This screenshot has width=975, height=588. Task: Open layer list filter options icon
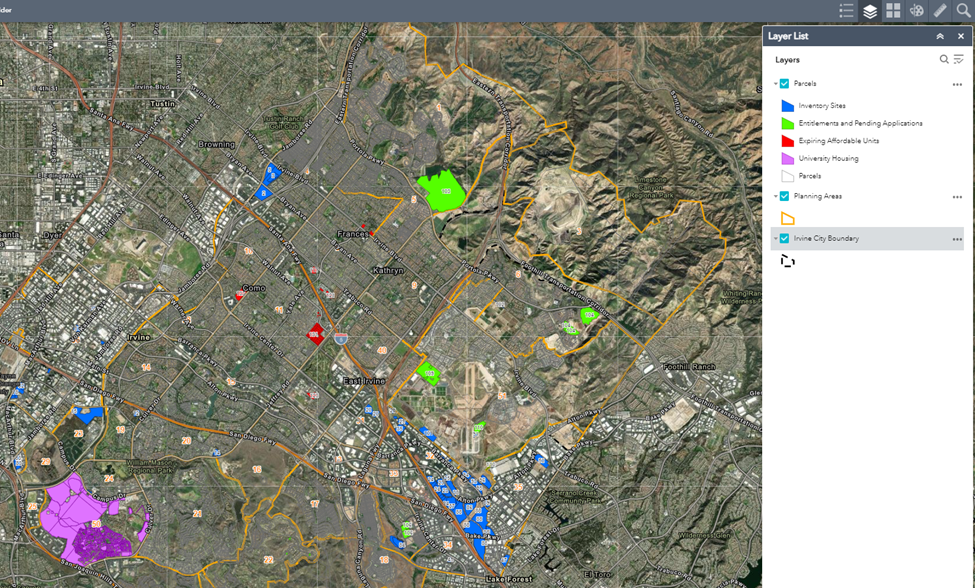958,60
